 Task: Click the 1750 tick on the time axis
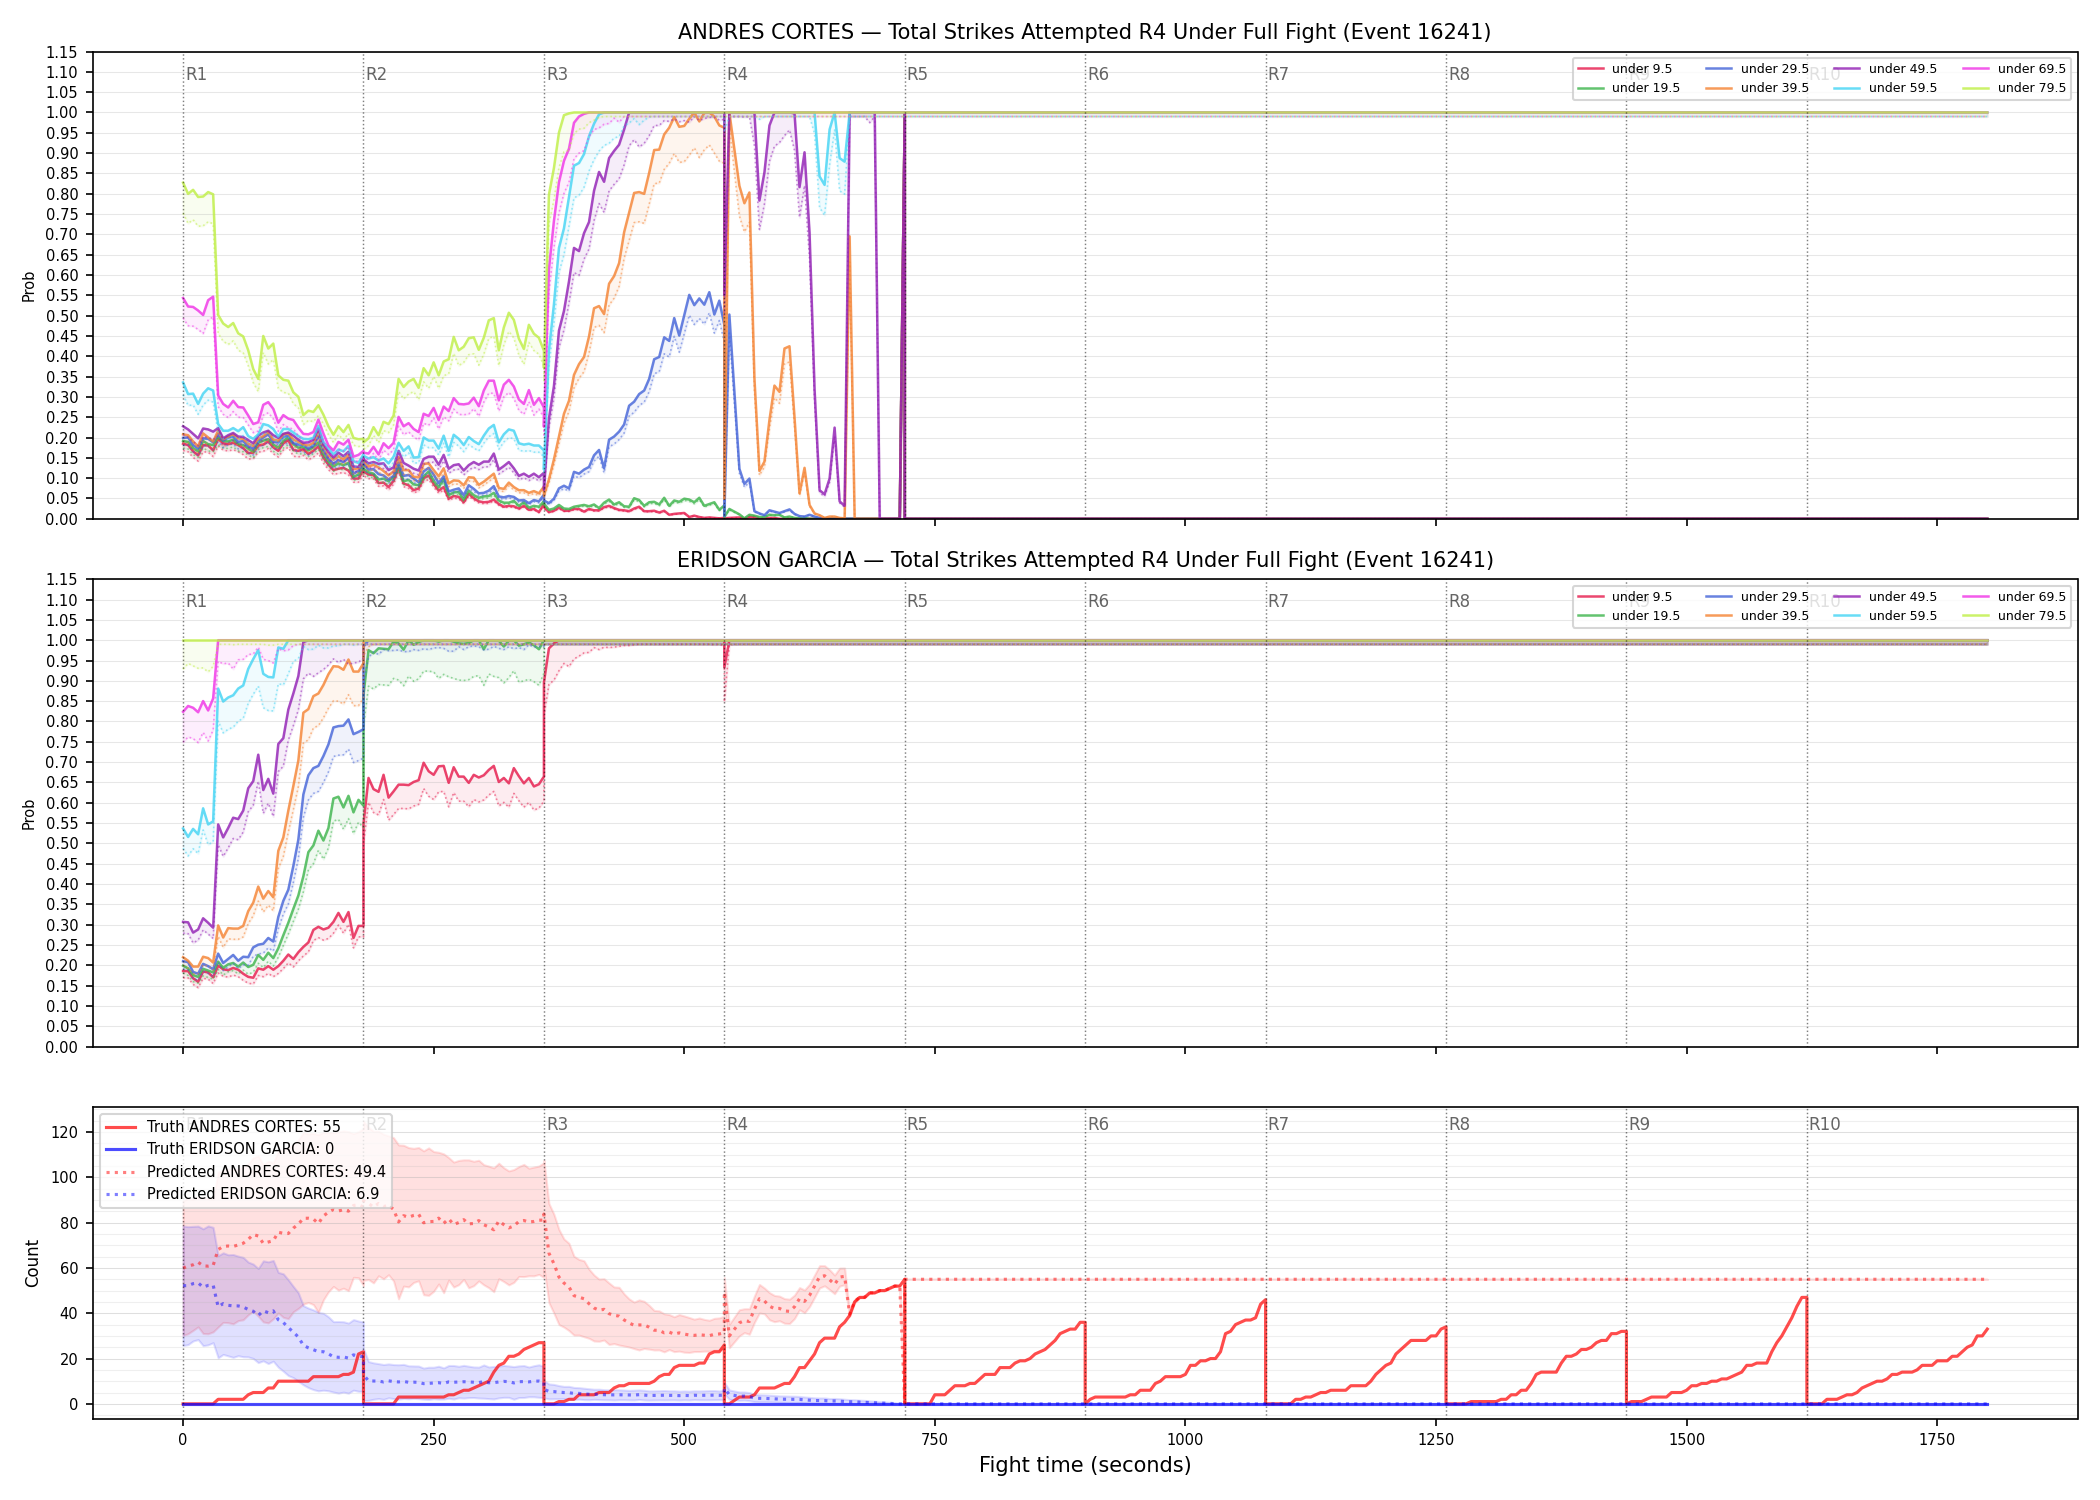pos(1937,1440)
